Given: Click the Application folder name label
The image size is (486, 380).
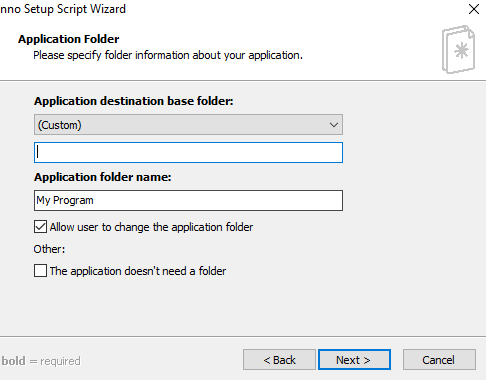Looking at the screenshot, I should coord(103,177).
